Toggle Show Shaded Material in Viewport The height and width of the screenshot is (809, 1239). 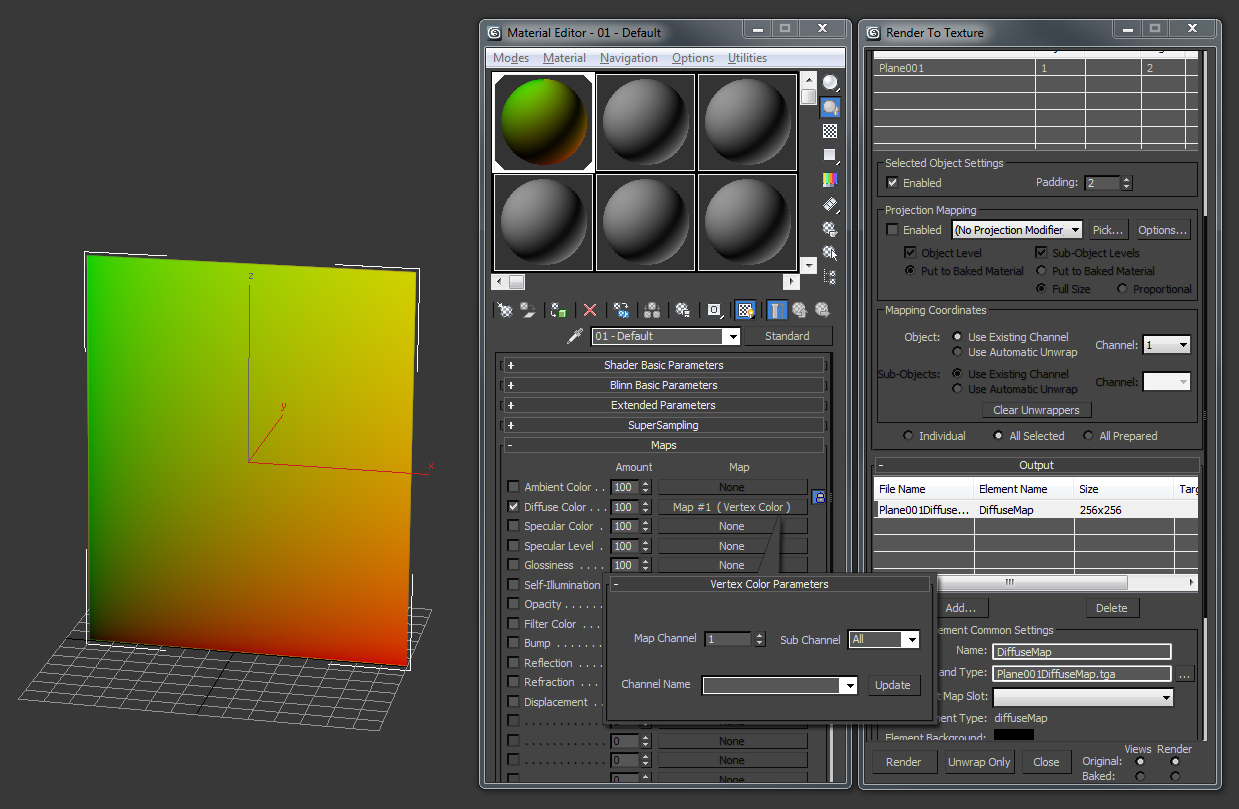coord(745,310)
